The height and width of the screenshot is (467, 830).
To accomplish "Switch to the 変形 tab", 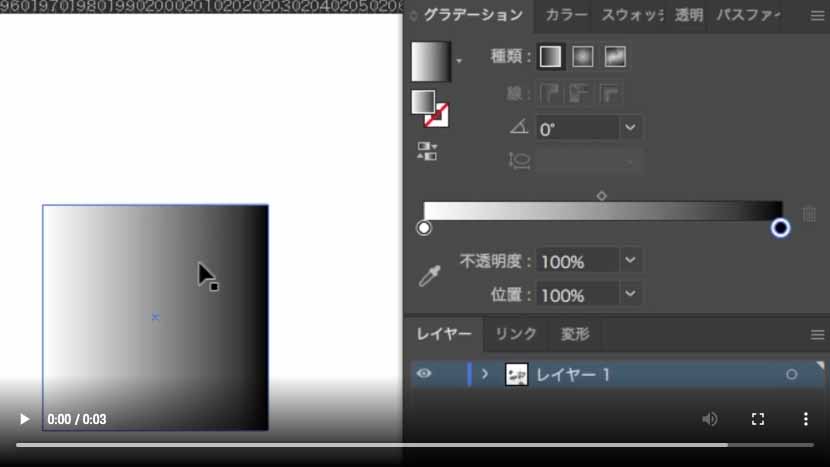I will click(575, 334).
